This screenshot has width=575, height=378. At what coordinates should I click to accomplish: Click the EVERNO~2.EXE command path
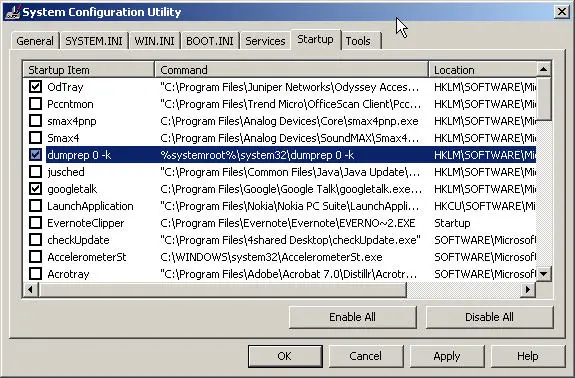click(288, 223)
